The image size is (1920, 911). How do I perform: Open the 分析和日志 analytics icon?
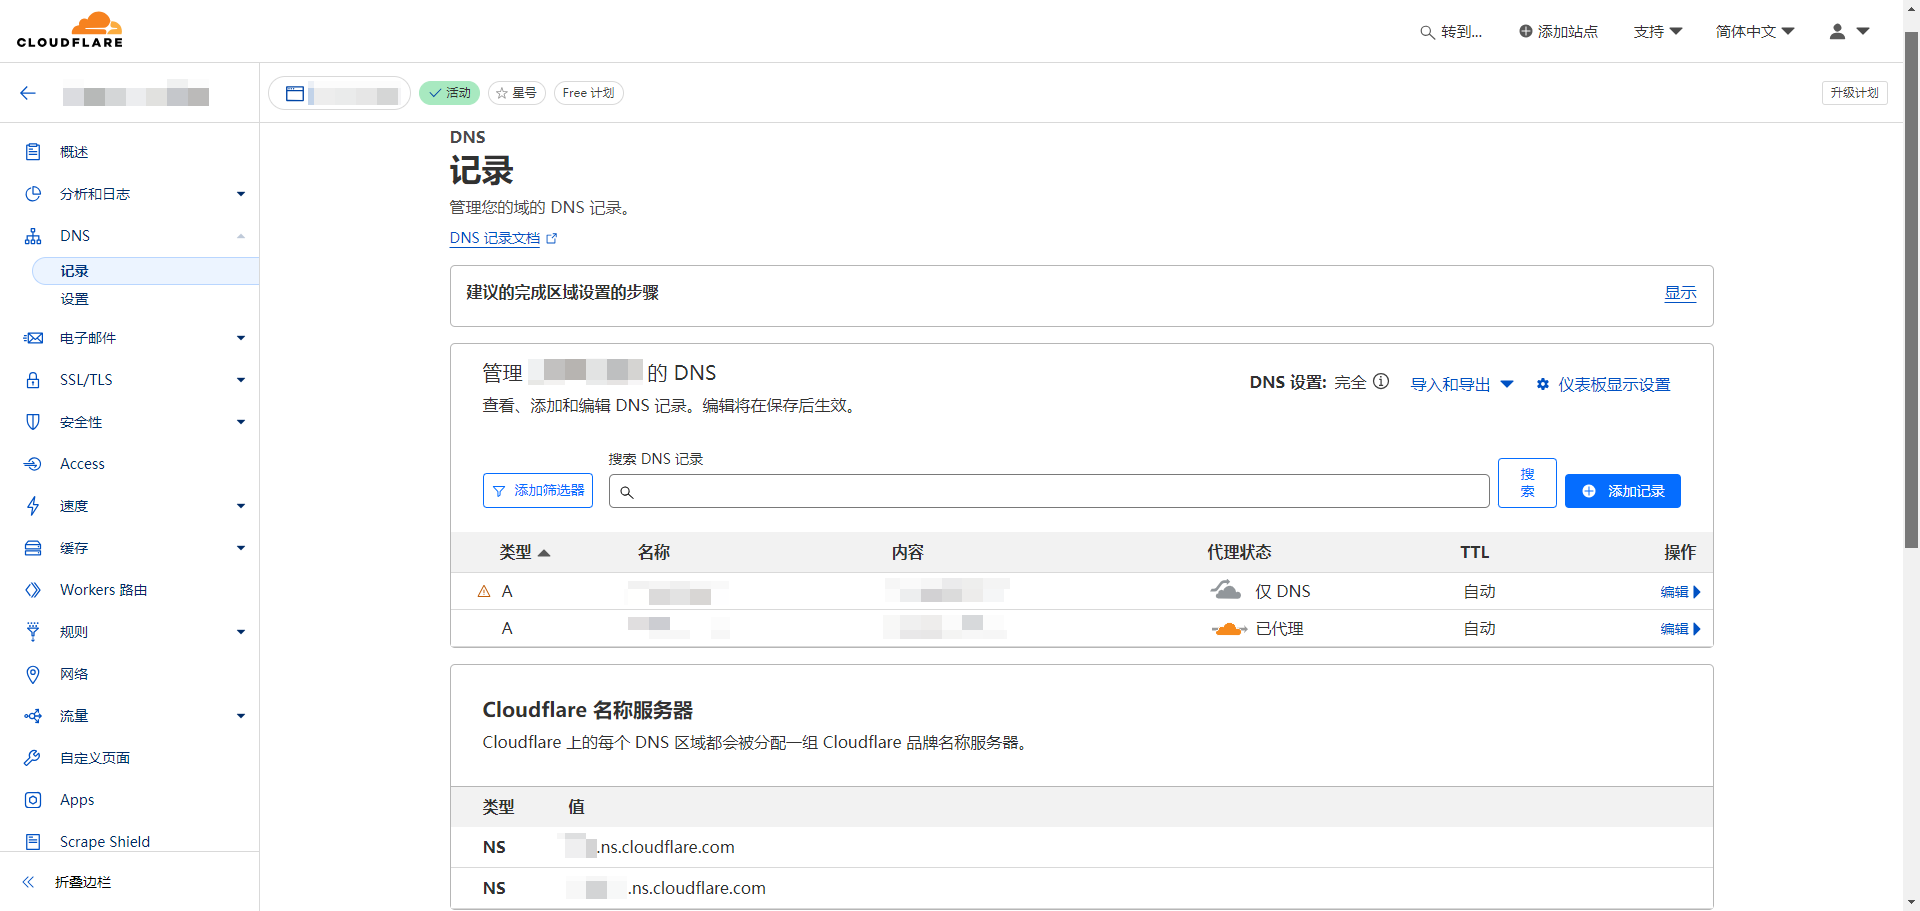click(x=33, y=194)
